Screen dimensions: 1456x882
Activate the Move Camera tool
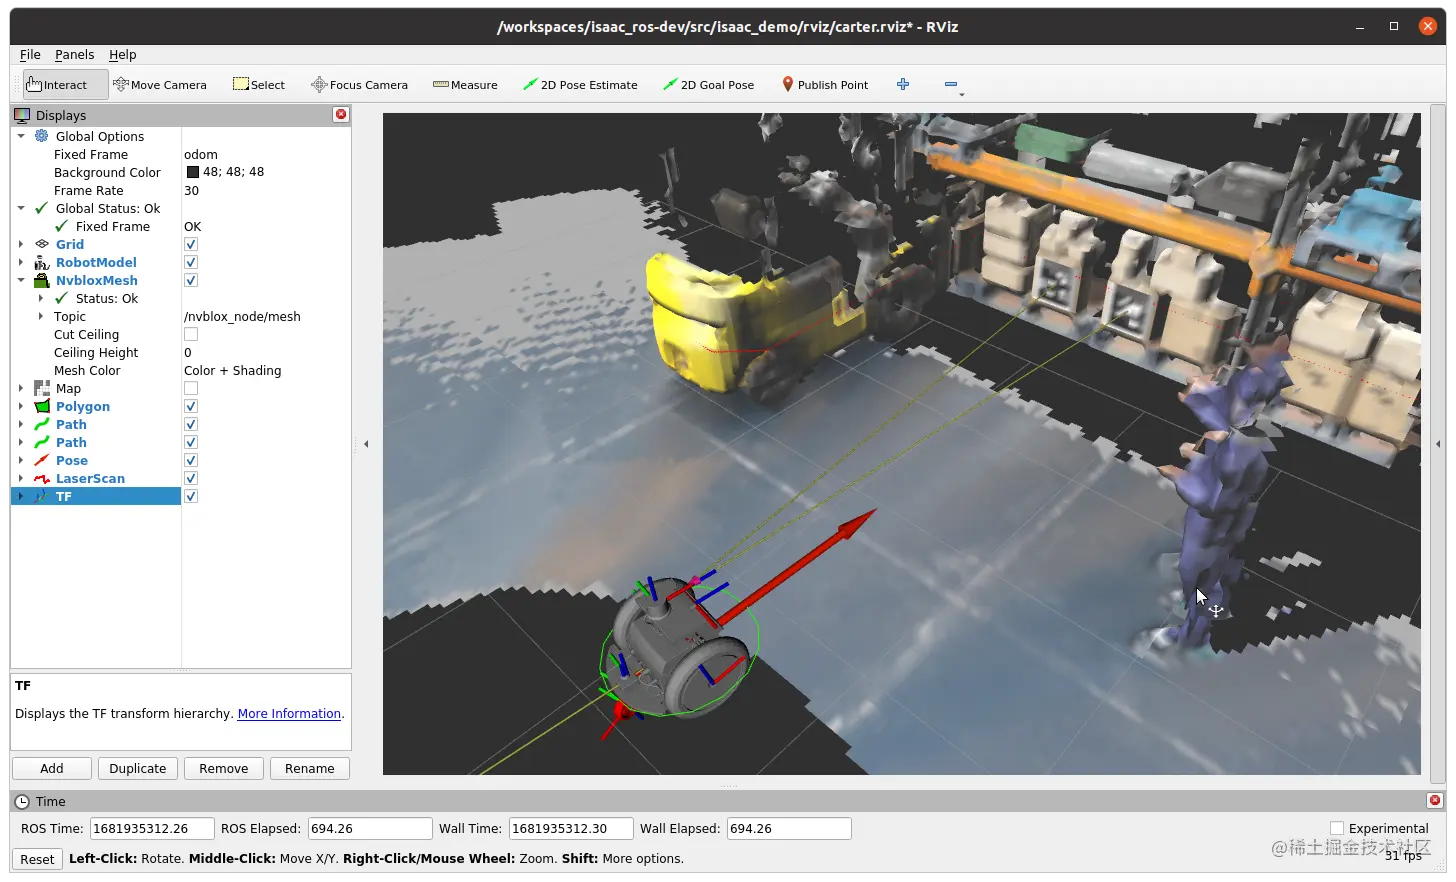pyautogui.click(x=160, y=84)
